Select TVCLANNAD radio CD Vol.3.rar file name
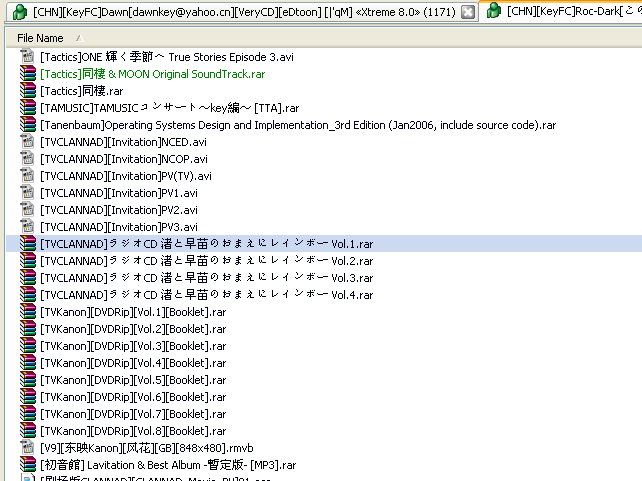The height and width of the screenshot is (481, 642). pyautogui.click(x=206, y=278)
